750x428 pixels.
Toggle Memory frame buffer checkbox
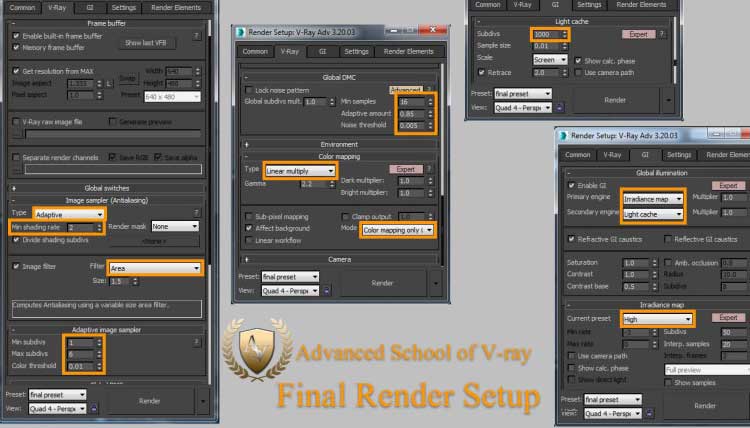16,47
